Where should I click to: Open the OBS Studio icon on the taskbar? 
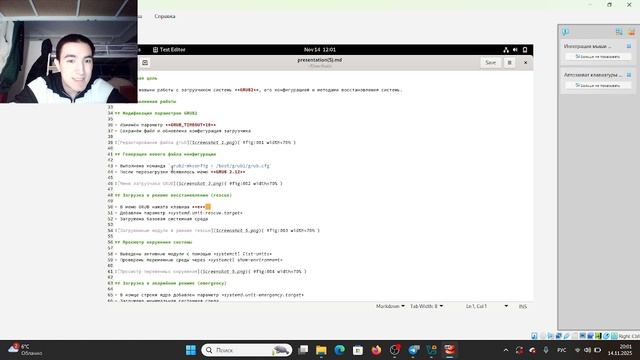(395, 350)
